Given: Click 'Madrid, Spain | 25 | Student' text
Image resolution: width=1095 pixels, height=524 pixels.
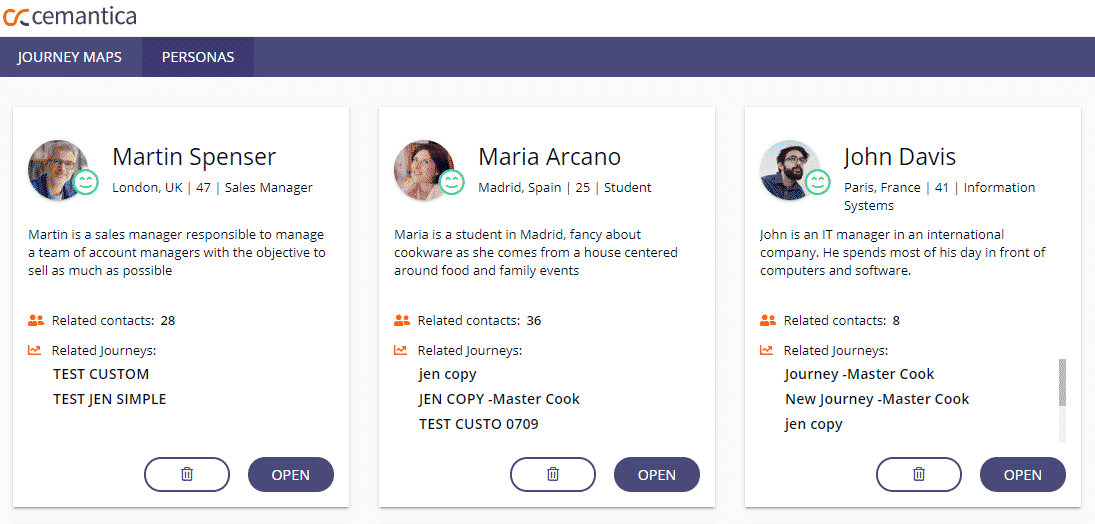Looking at the screenshot, I should pos(565,187).
